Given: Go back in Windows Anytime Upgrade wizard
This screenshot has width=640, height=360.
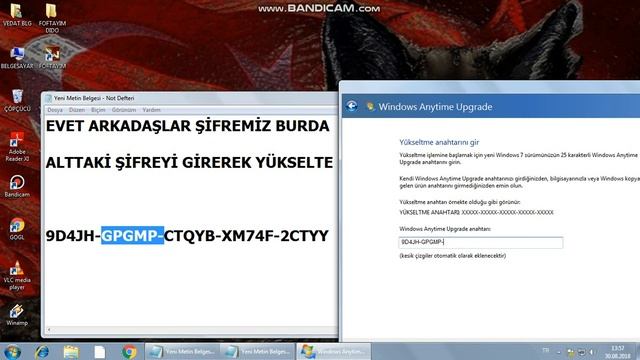Looking at the screenshot, I should point(351,107).
